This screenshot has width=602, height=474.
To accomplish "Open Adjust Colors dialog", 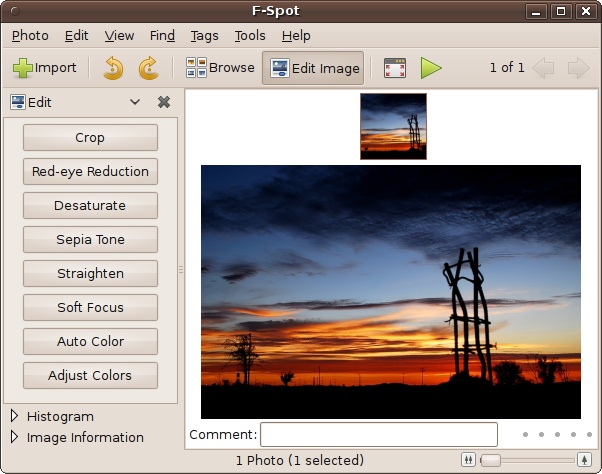I will pyautogui.click(x=90, y=375).
